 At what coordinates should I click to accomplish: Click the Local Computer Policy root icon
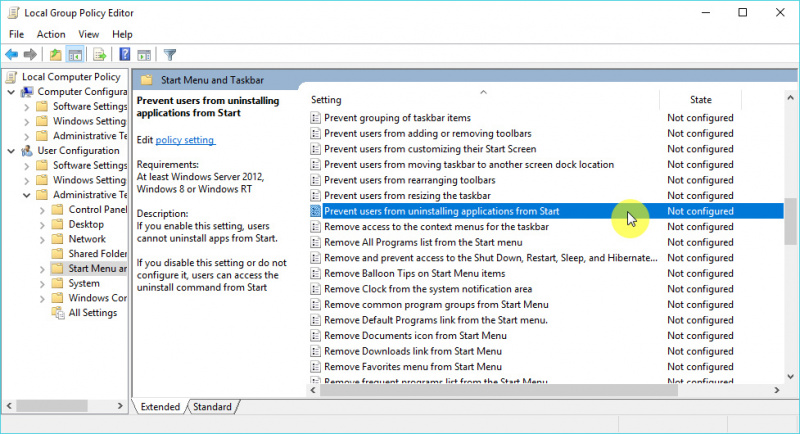click(11, 77)
